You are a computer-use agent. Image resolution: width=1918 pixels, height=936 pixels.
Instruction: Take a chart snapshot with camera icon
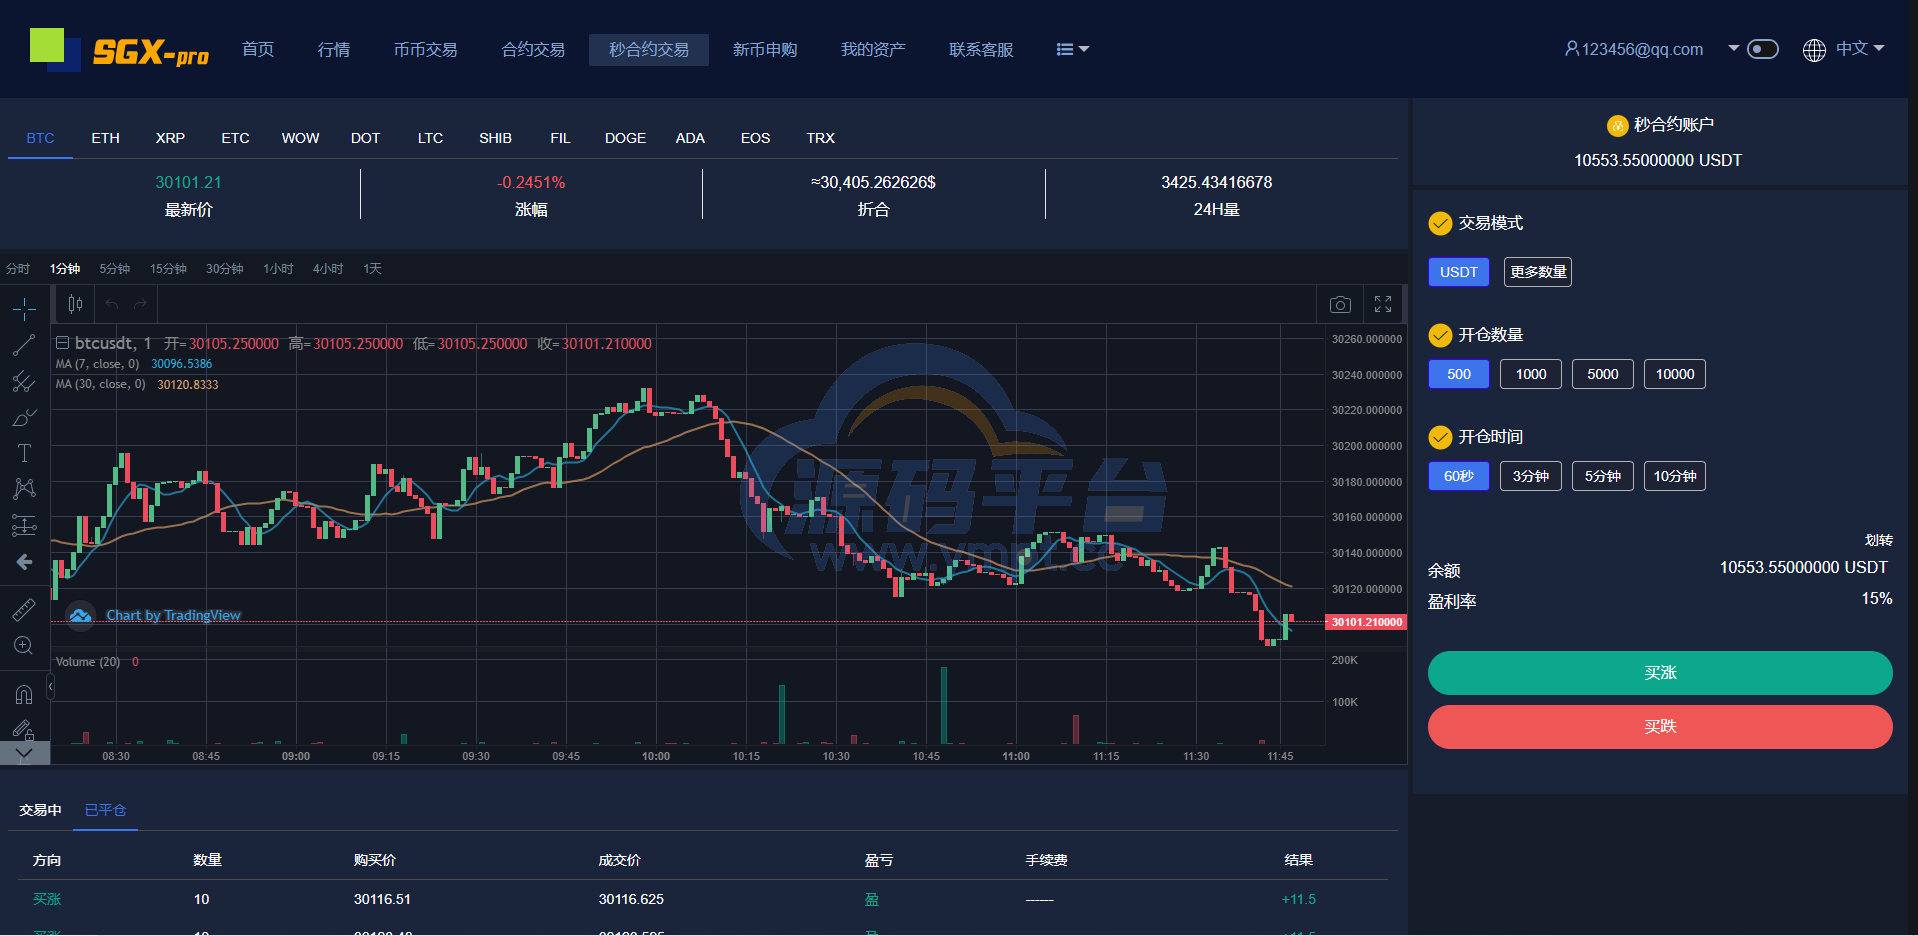coord(1340,304)
